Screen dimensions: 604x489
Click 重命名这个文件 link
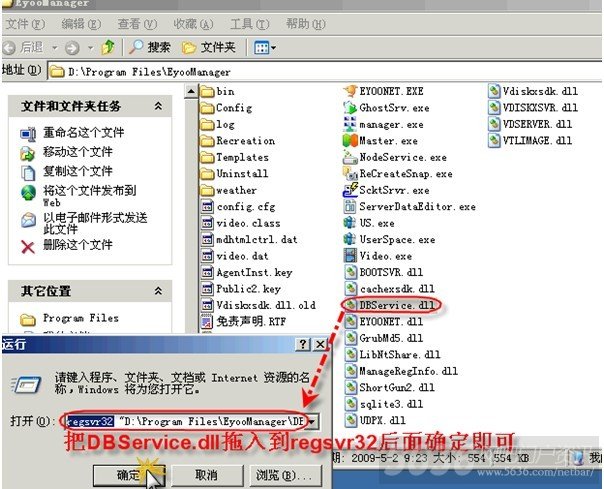coord(83,133)
